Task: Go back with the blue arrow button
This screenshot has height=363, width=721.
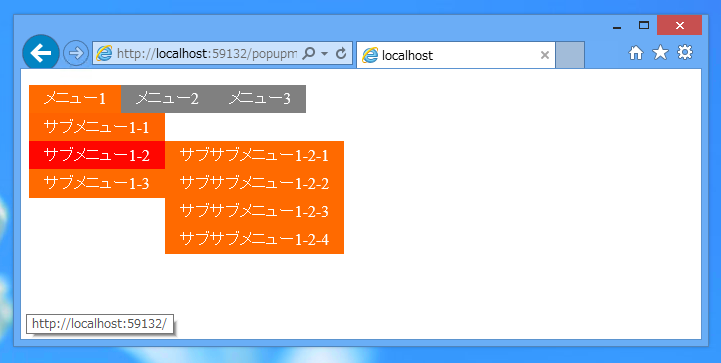Action: 41,53
